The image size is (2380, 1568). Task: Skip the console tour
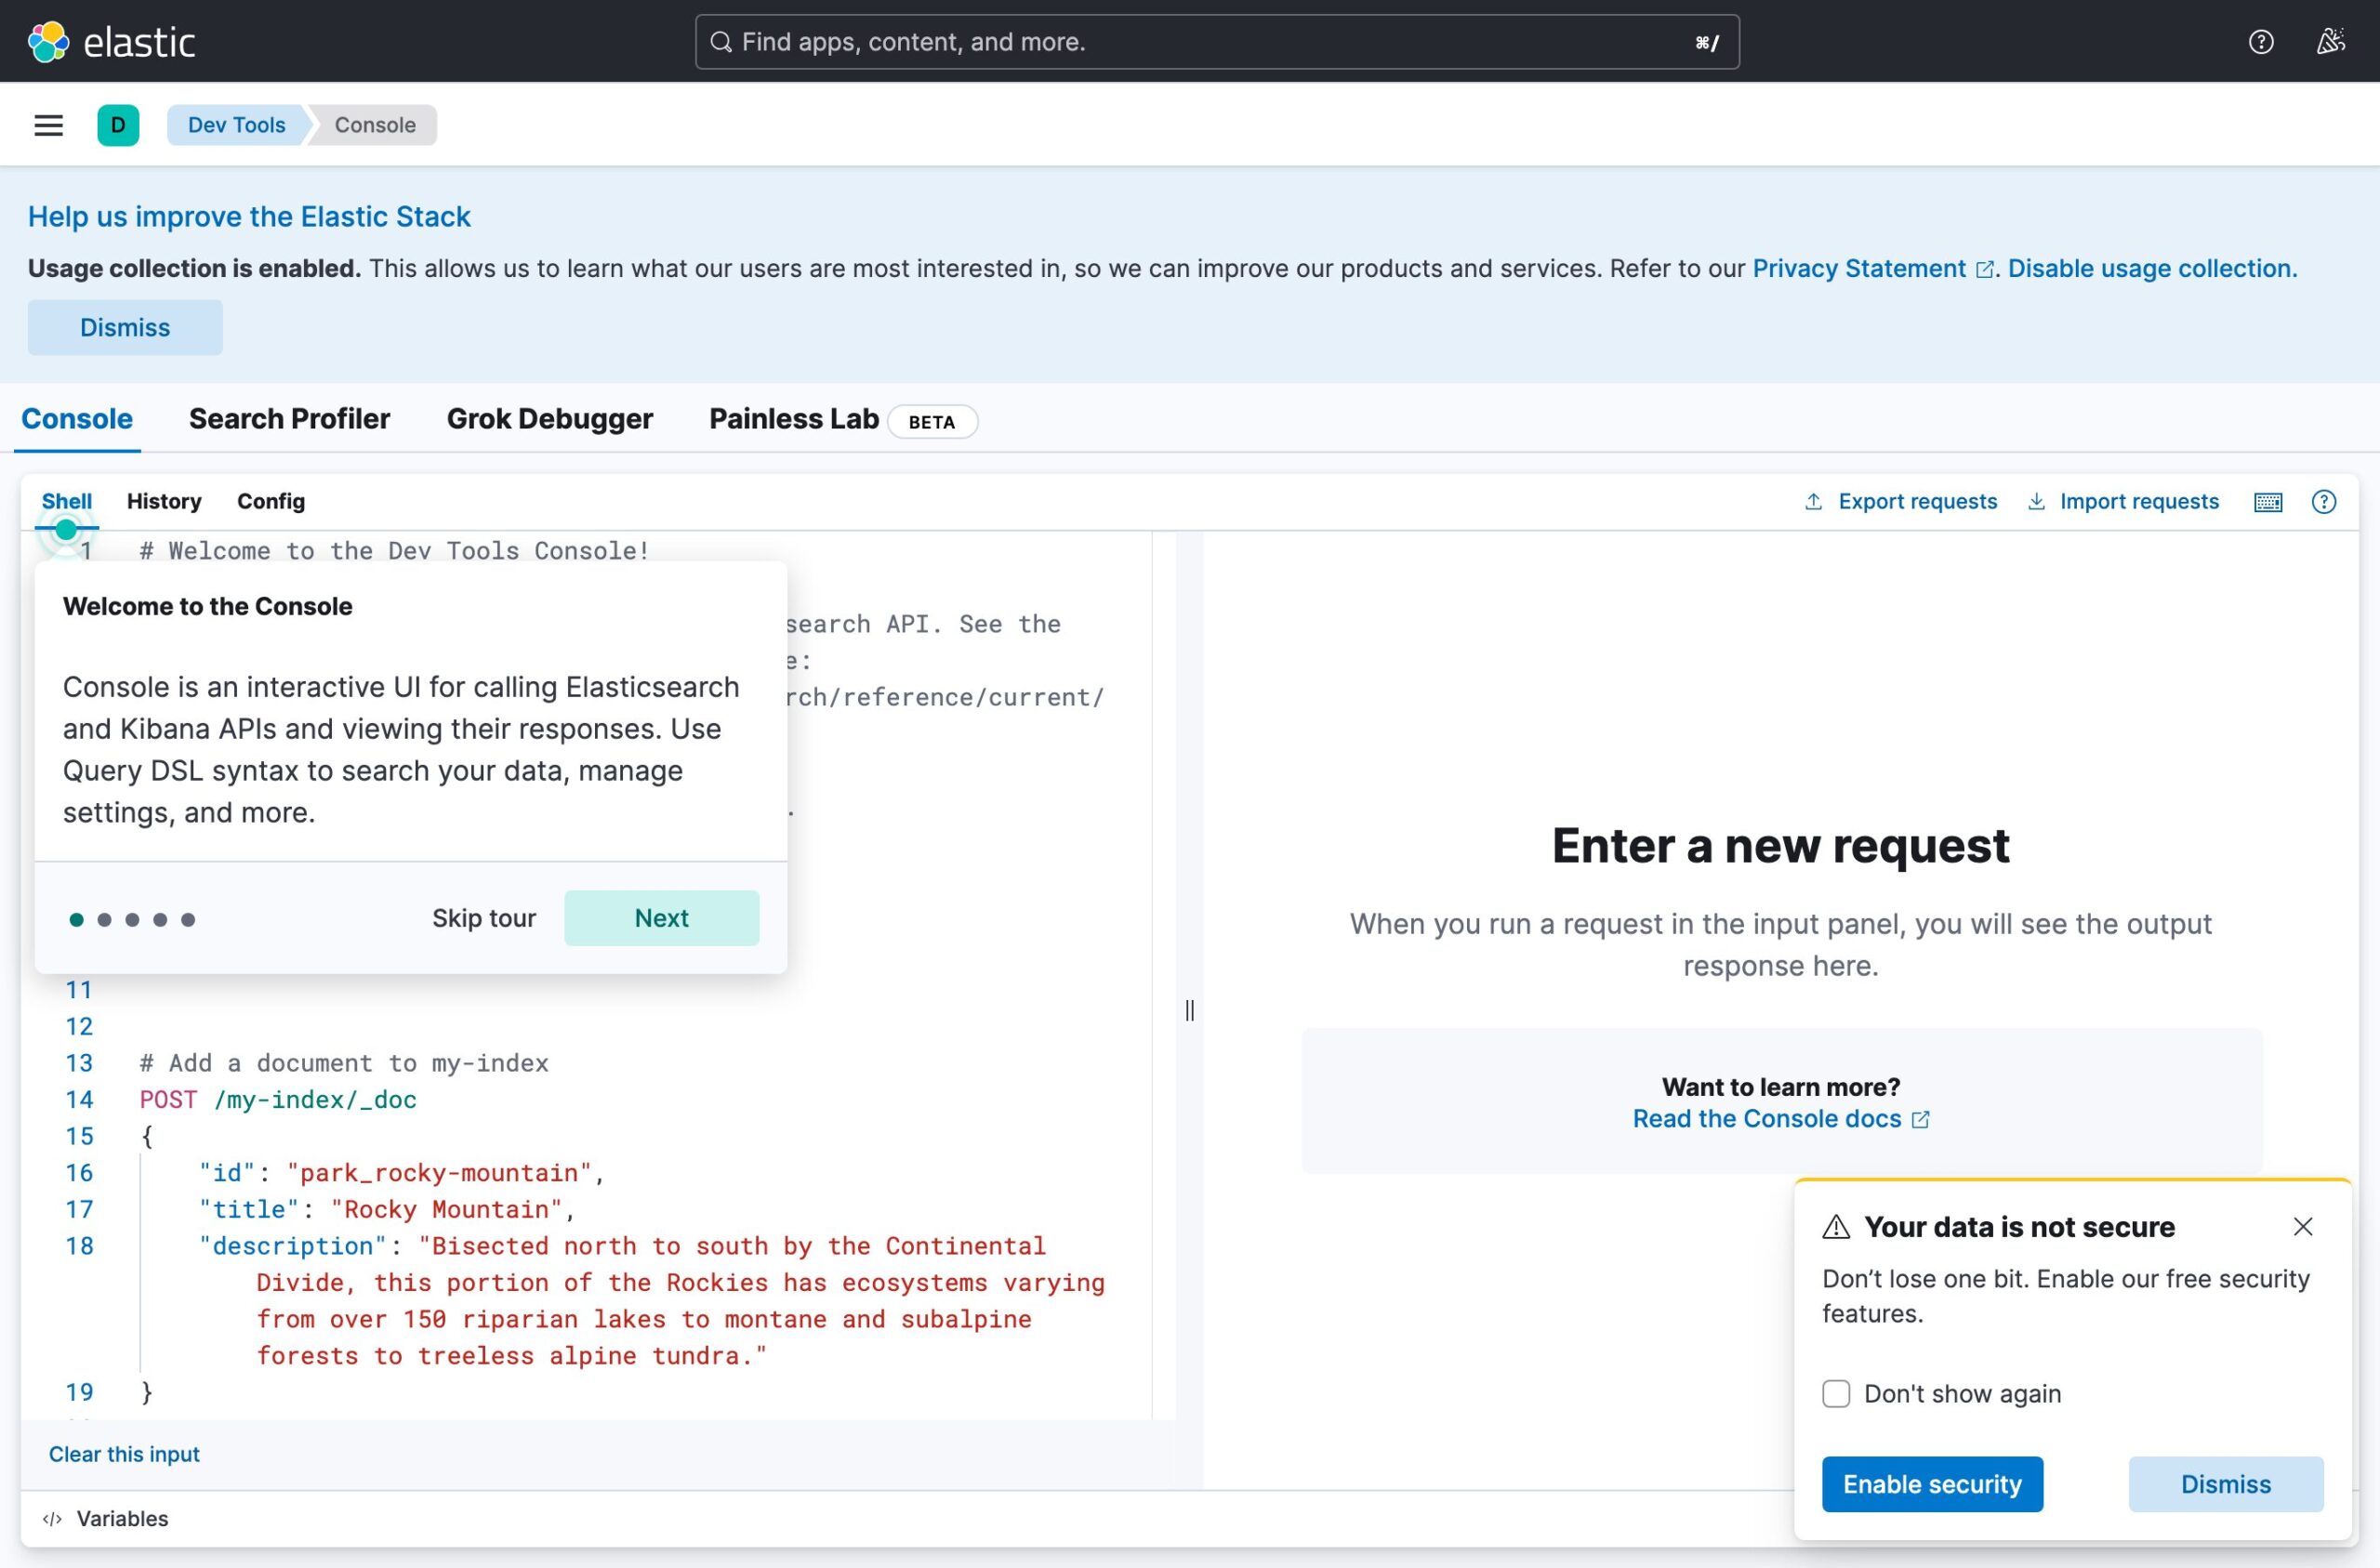point(484,918)
